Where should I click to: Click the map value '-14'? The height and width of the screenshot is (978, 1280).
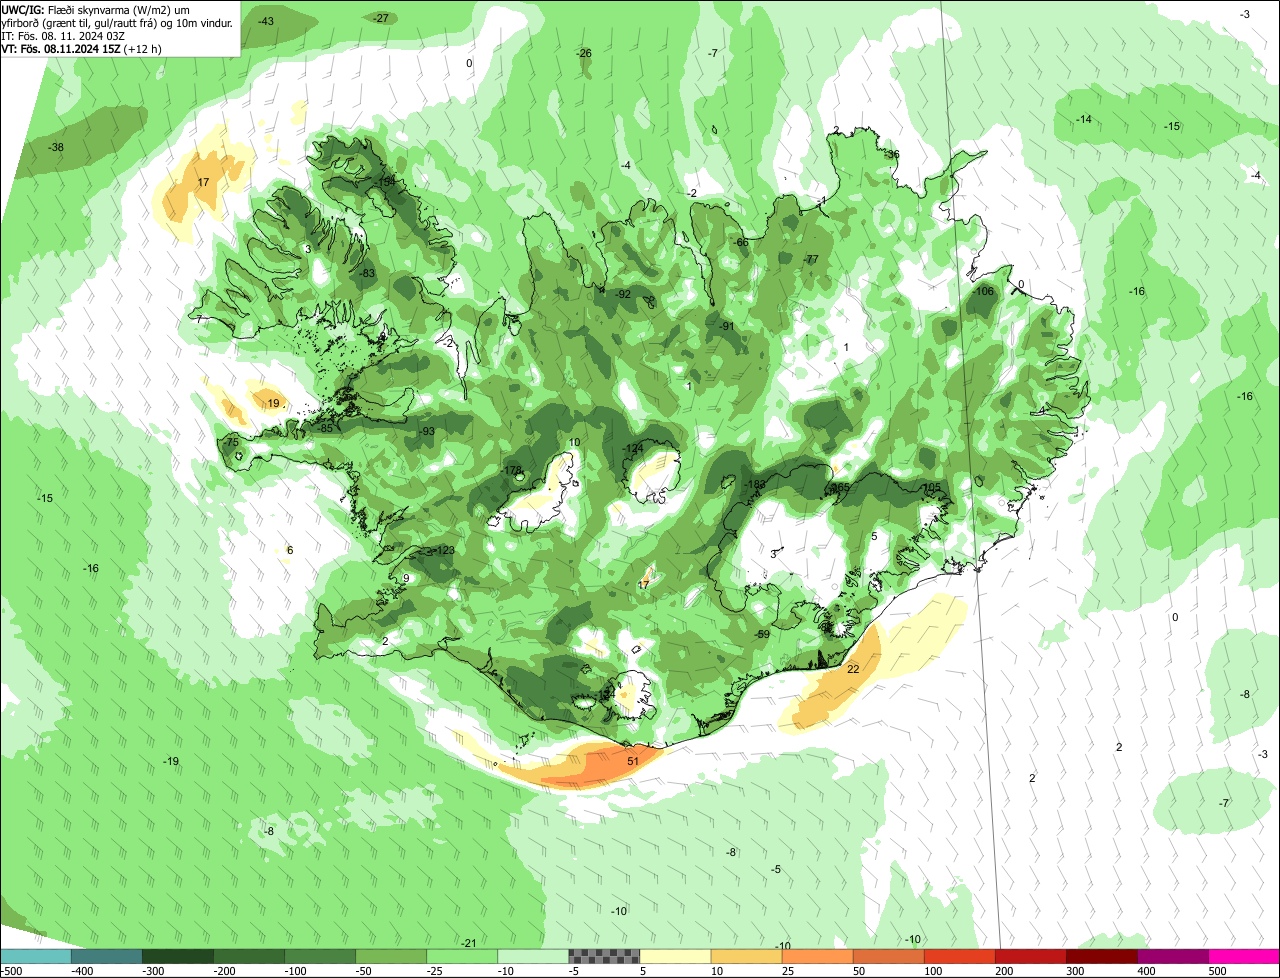1084,119
